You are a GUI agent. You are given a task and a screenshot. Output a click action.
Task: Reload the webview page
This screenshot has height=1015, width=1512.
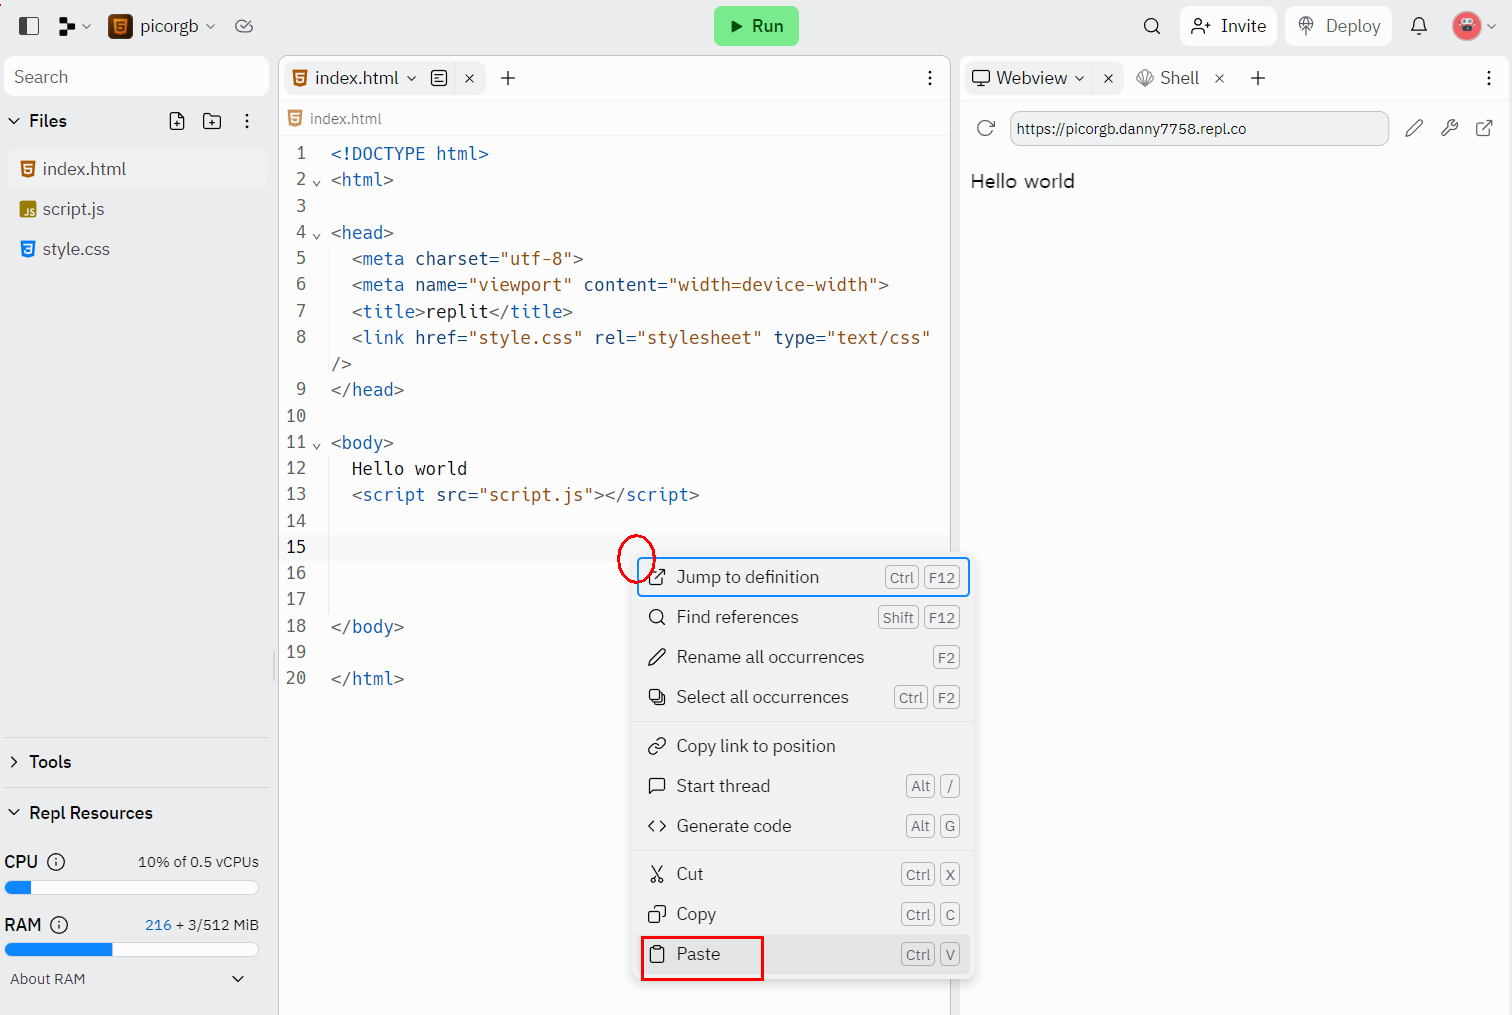(986, 128)
